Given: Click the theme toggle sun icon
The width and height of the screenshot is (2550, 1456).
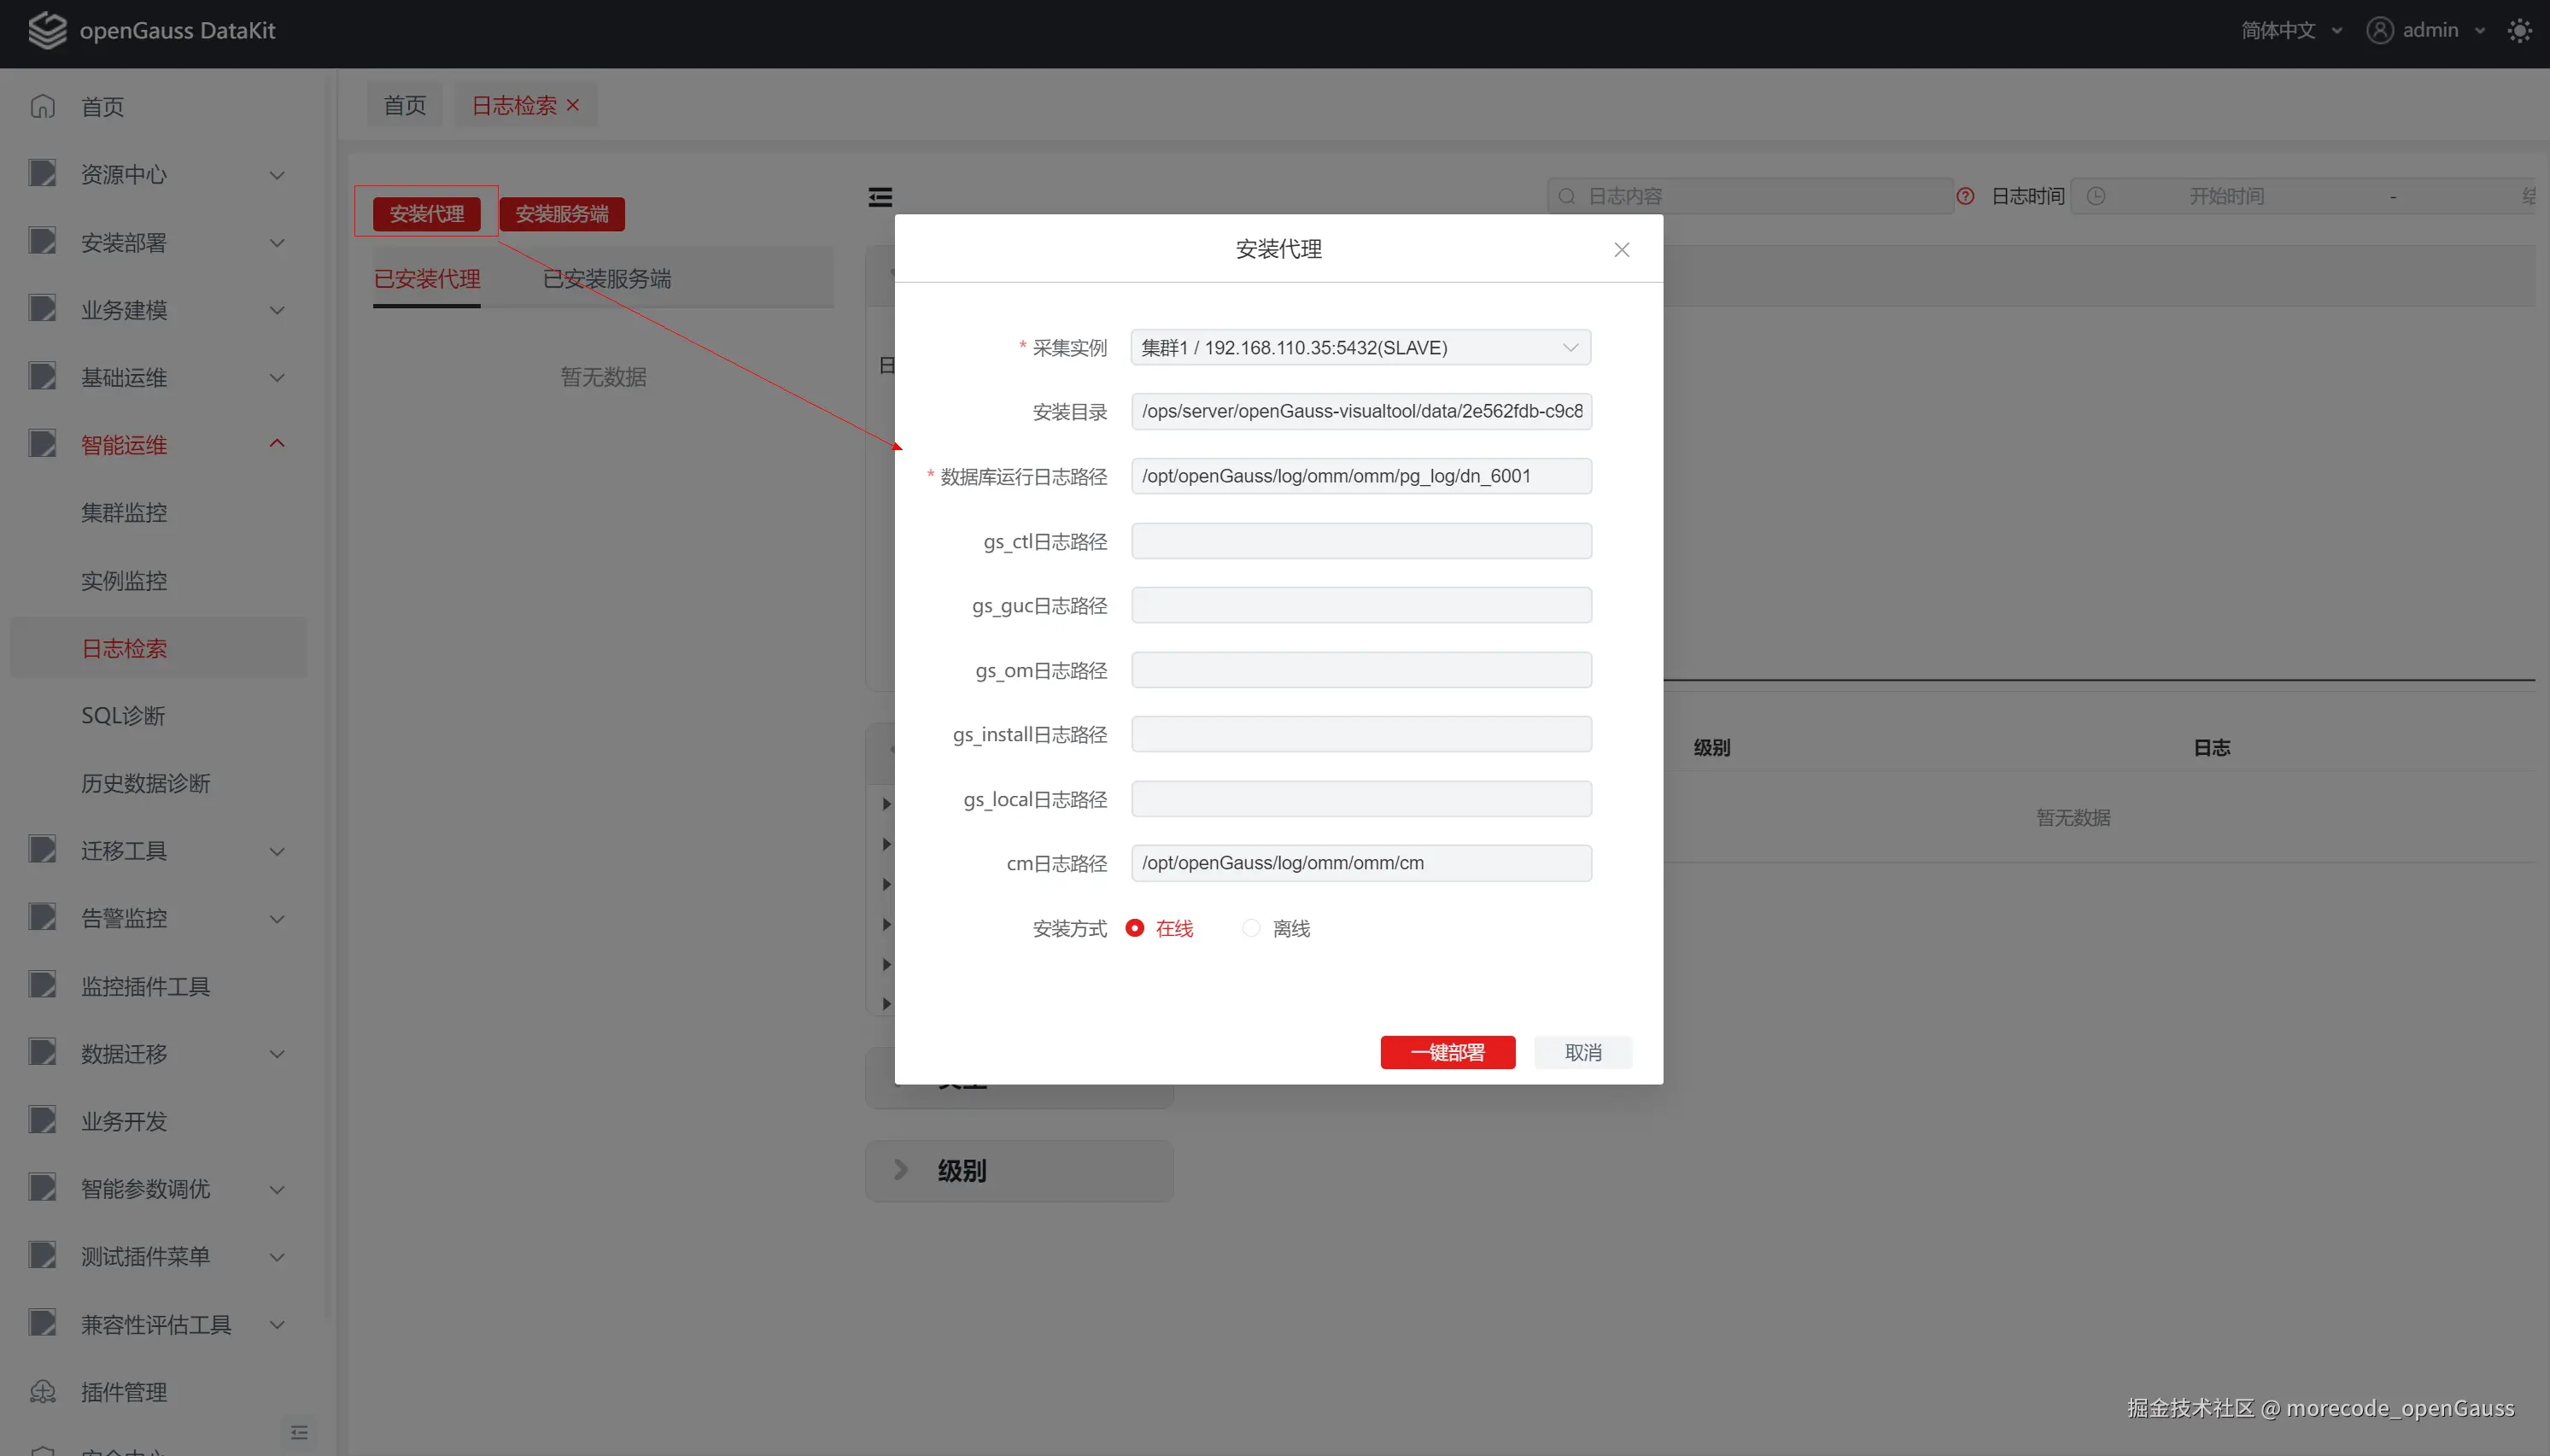Looking at the screenshot, I should tap(2519, 31).
